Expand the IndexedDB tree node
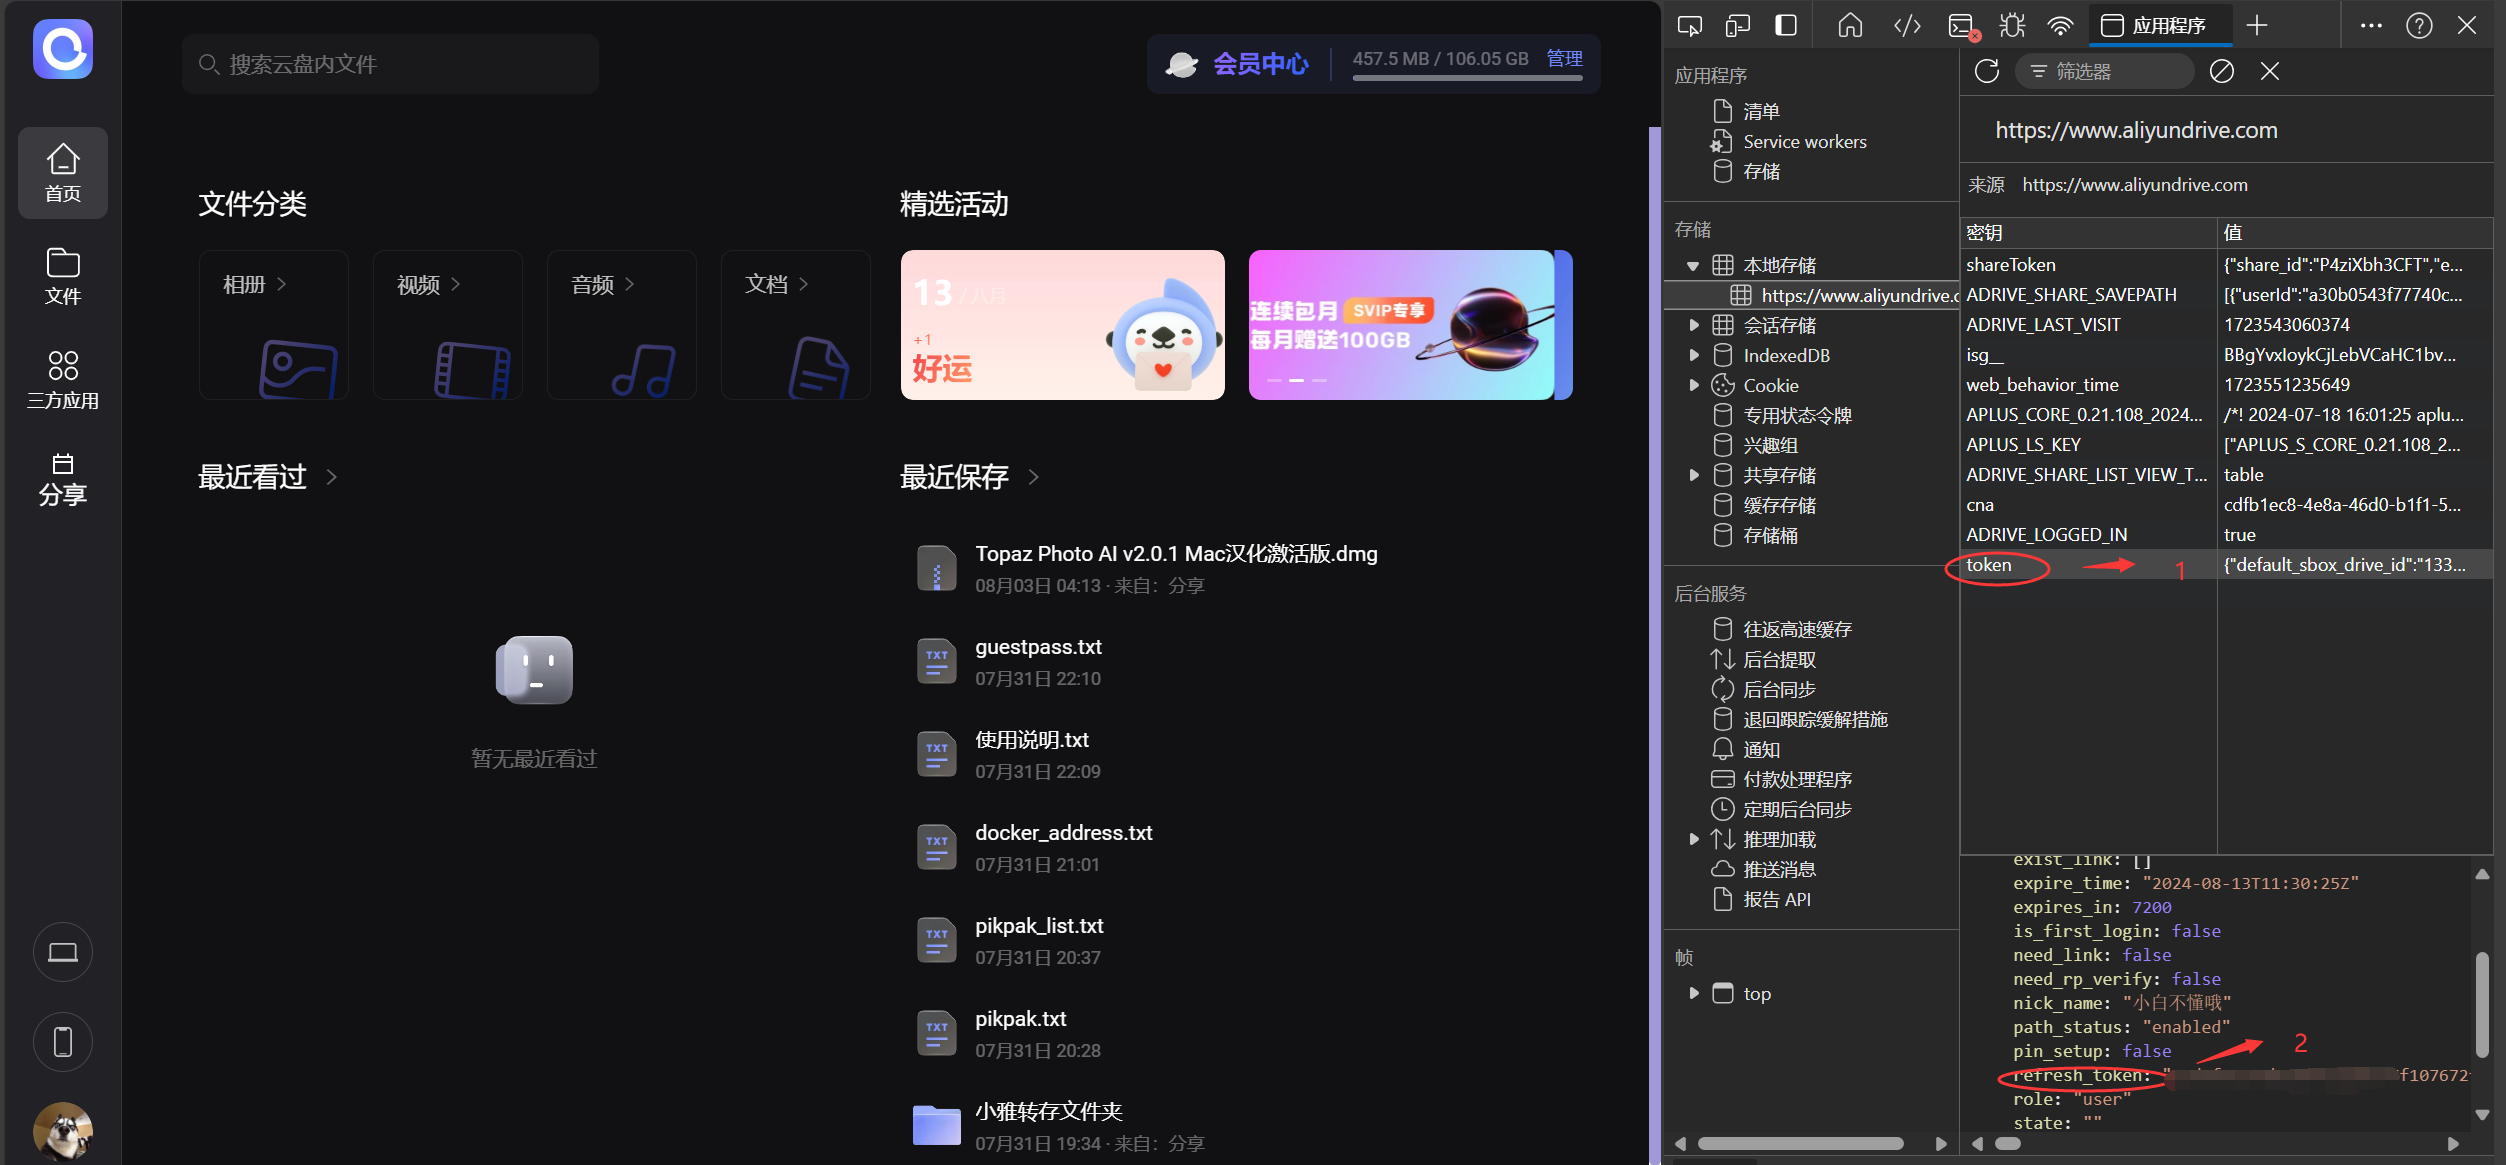The height and width of the screenshot is (1165, 2506). coord(1693,355)
